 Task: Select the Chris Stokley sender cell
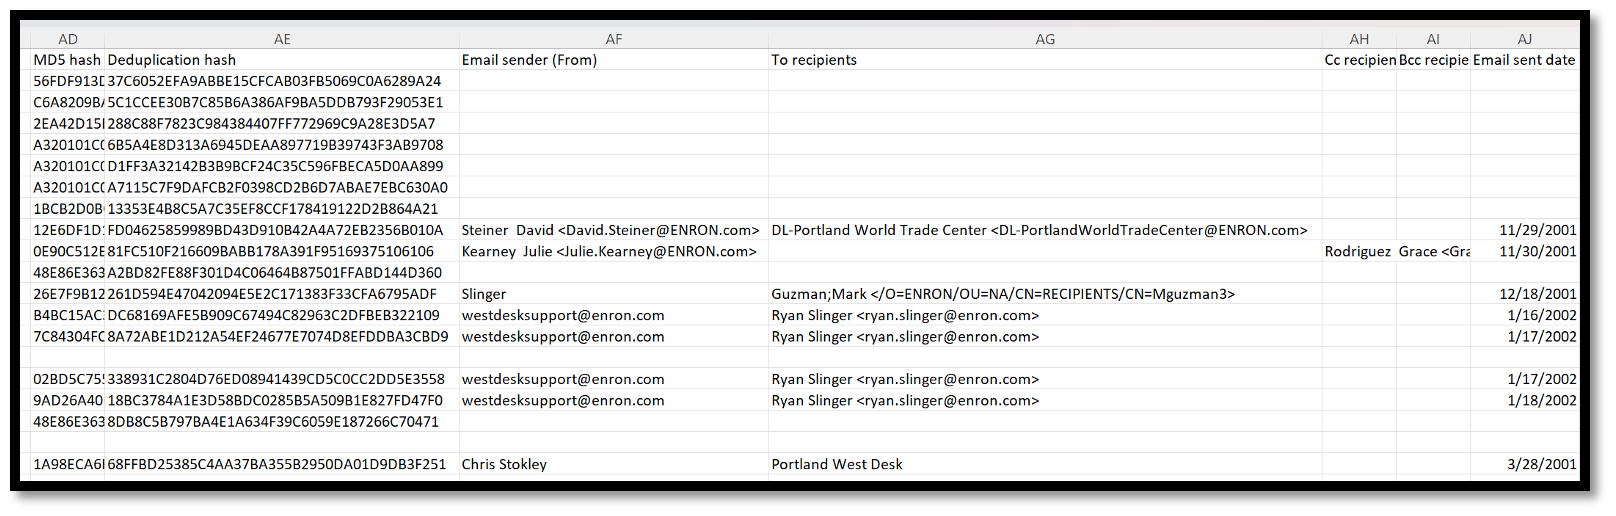[614, 464]
